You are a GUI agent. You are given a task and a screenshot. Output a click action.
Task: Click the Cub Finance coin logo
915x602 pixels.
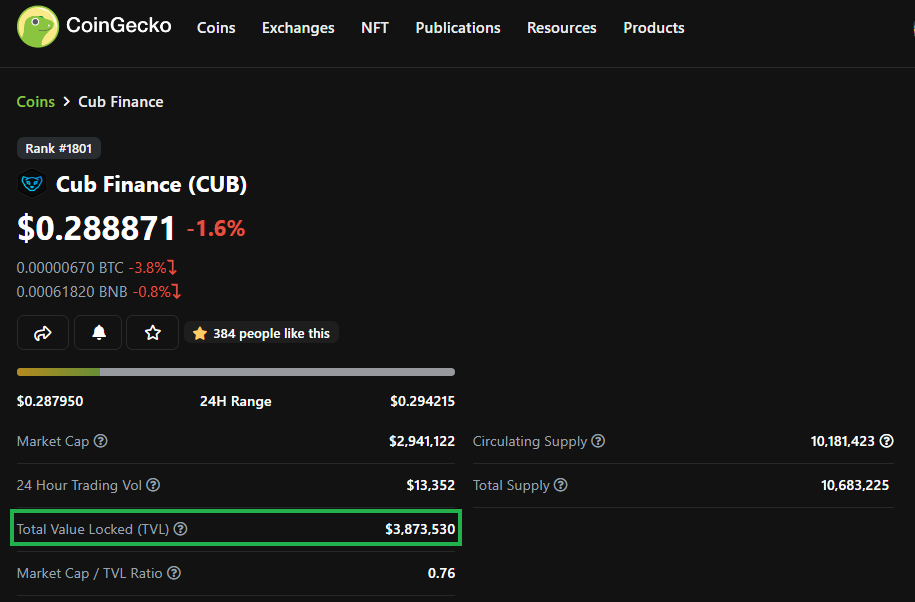coord(32,184)
